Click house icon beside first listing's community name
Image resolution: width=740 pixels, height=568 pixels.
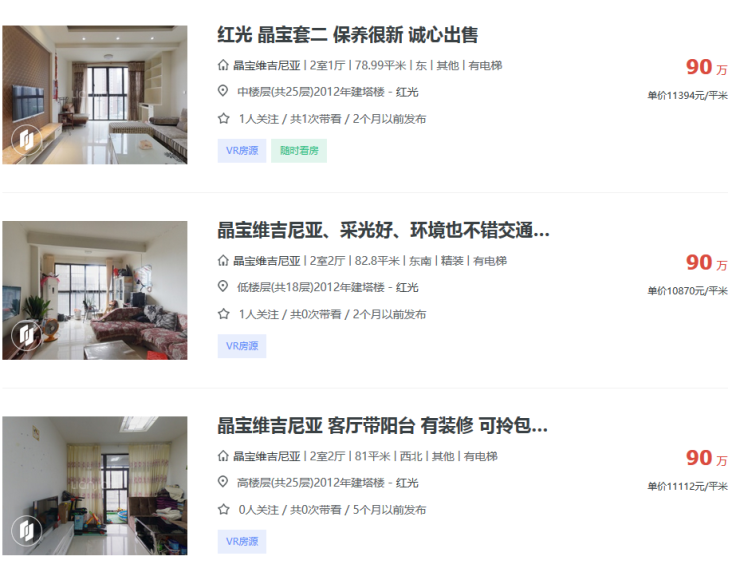tap(223, 65)
